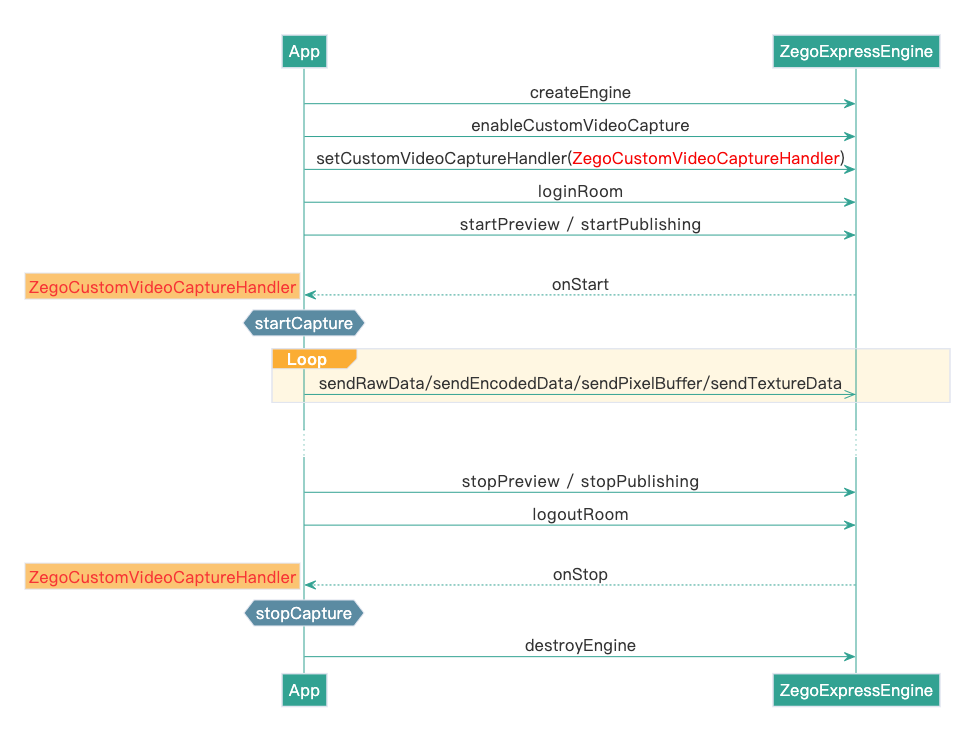Select the stopPreview / stopPublishing label
The image size is (976, 742).
[x=580, y=481]
